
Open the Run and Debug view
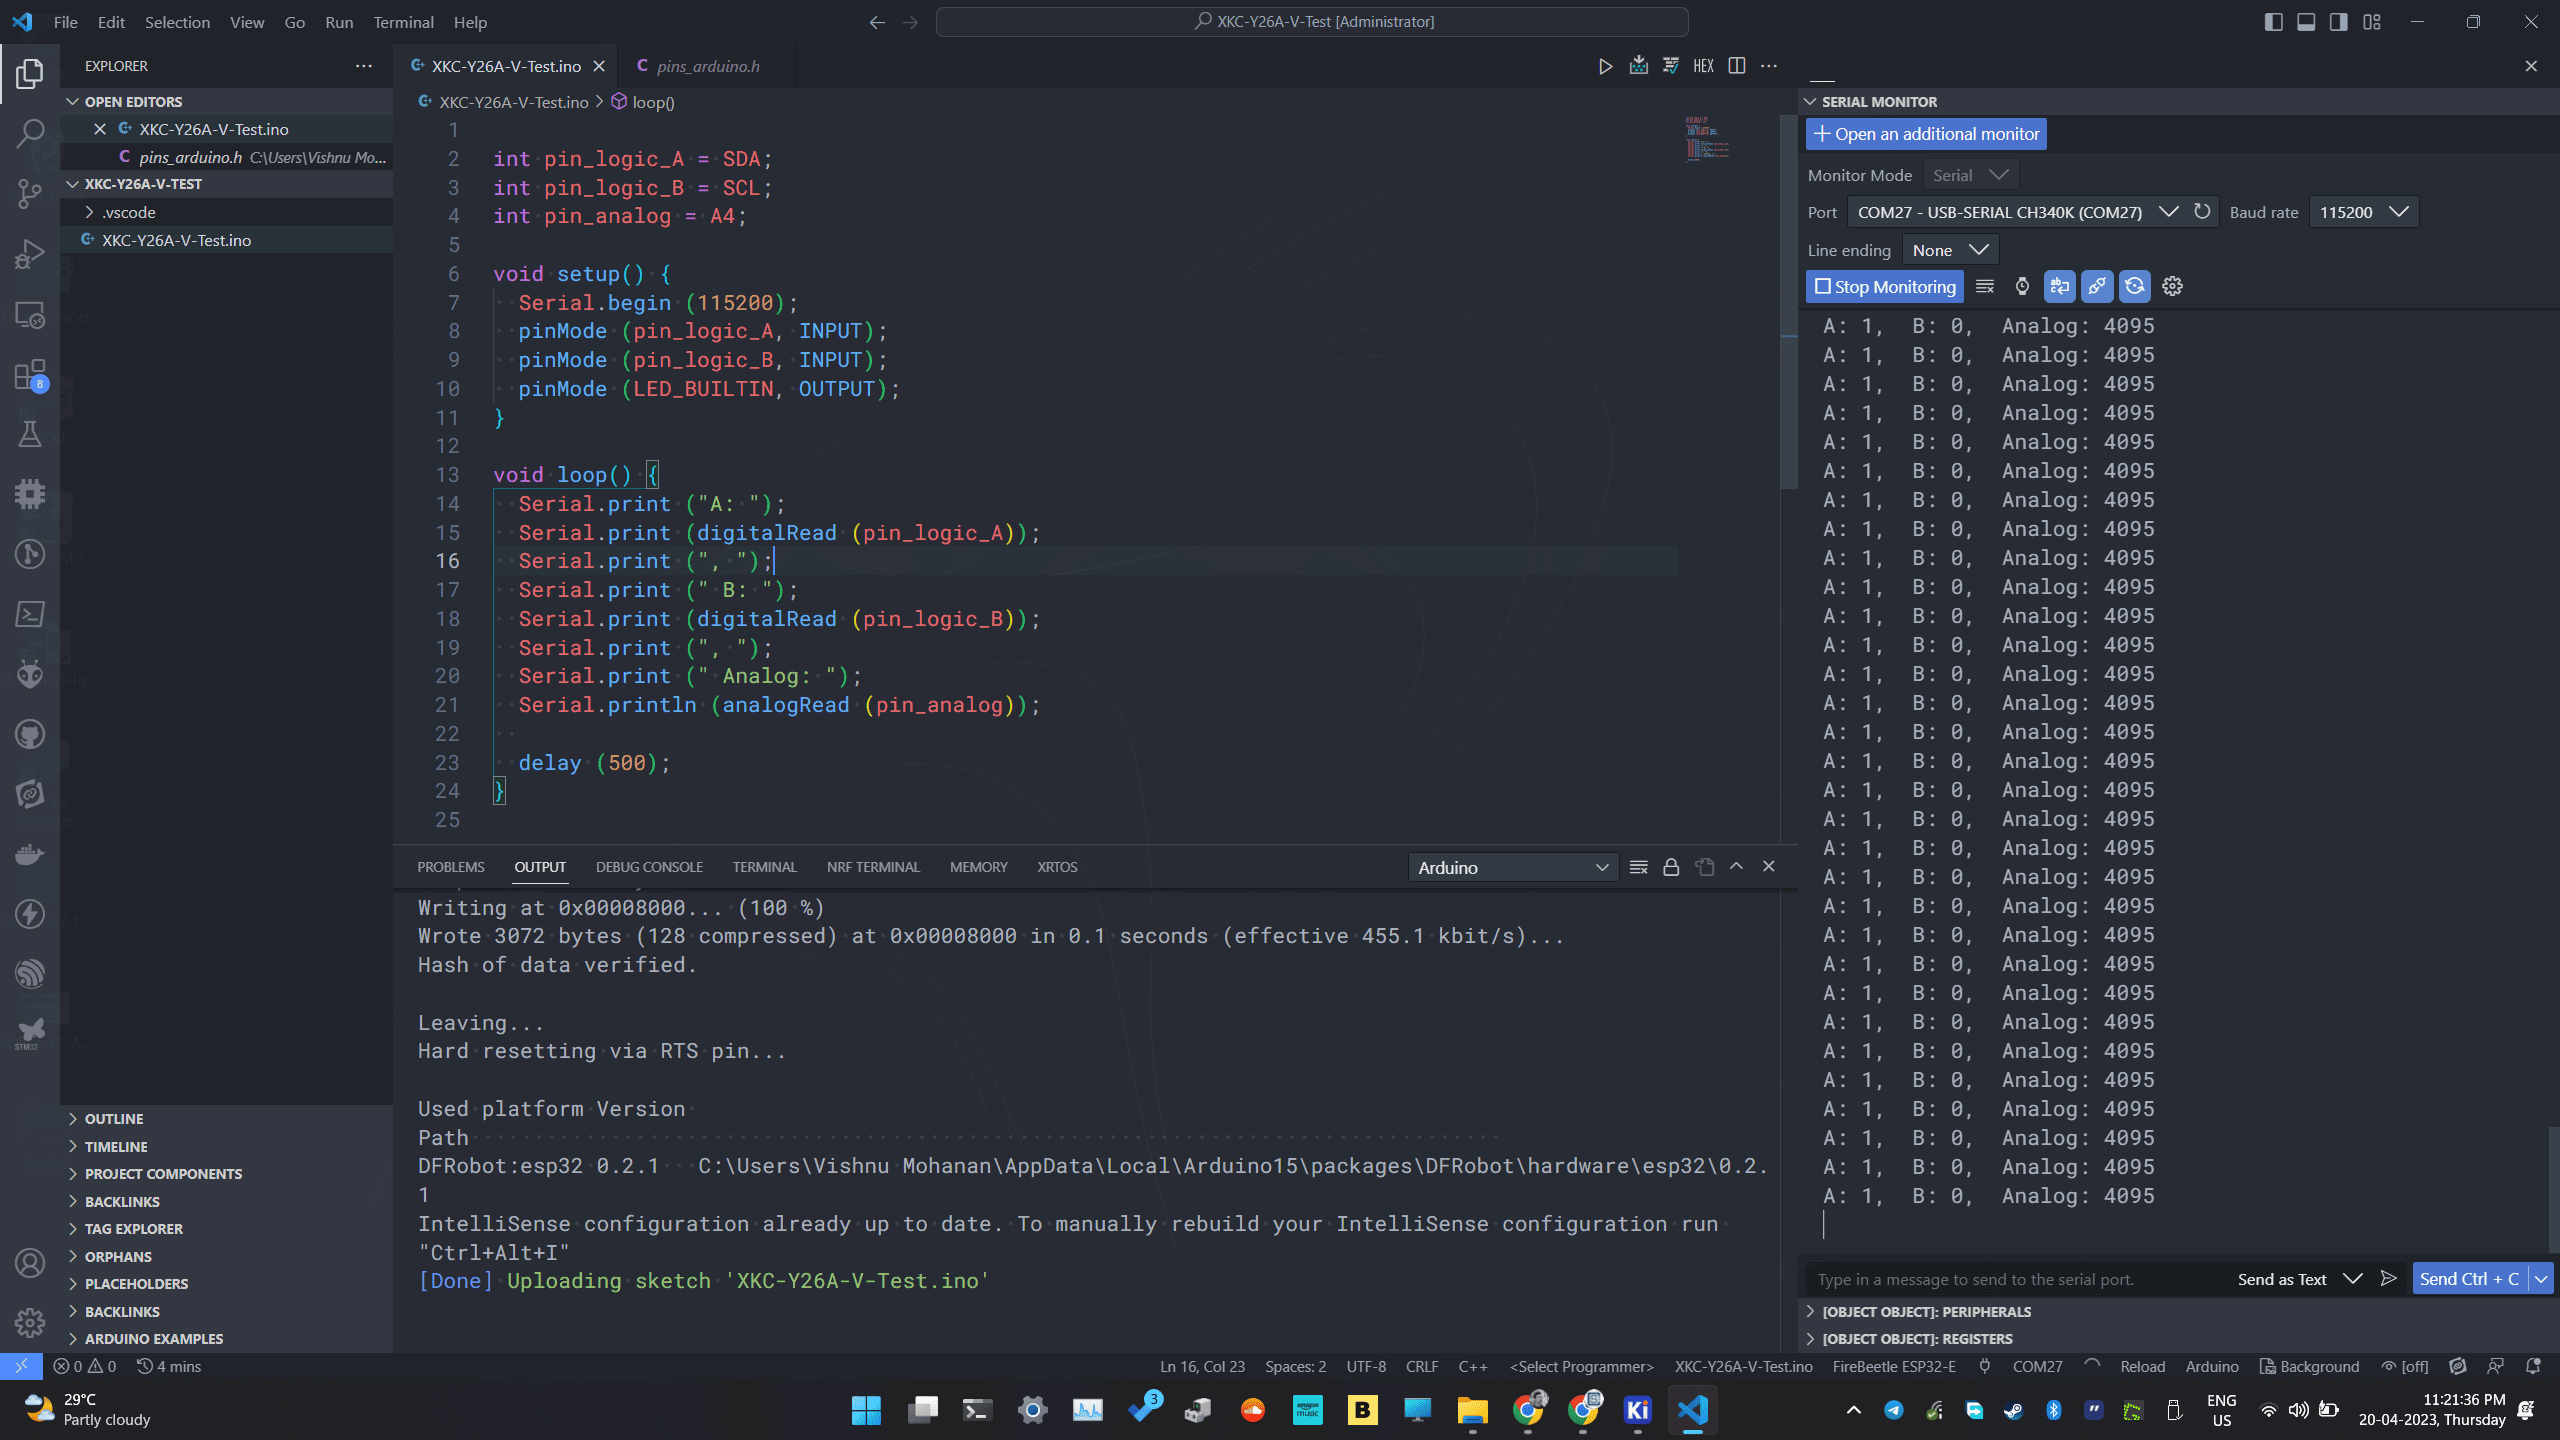[30, 254]
